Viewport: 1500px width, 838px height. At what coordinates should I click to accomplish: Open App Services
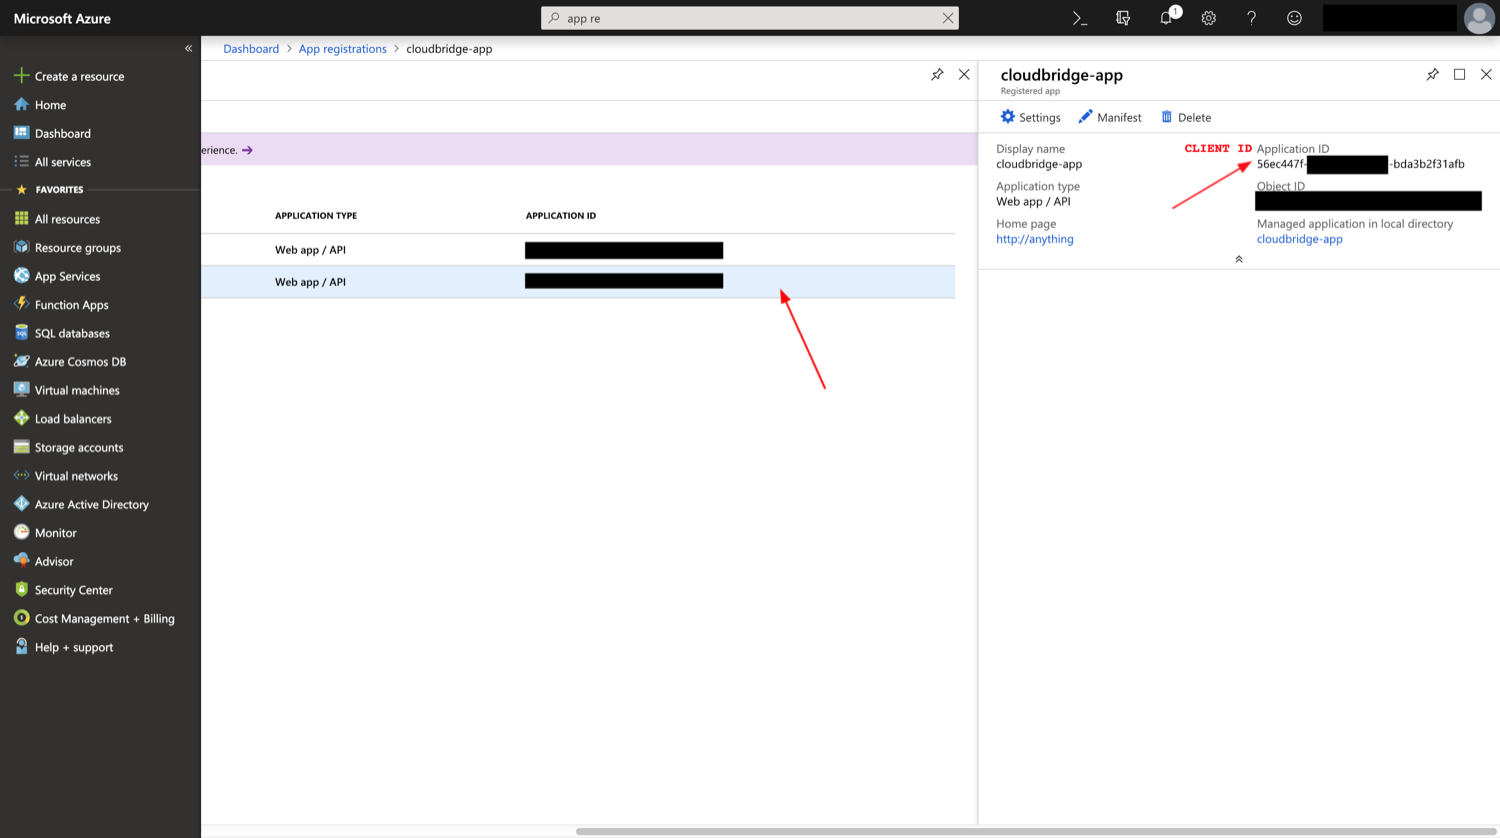[57, 276]
